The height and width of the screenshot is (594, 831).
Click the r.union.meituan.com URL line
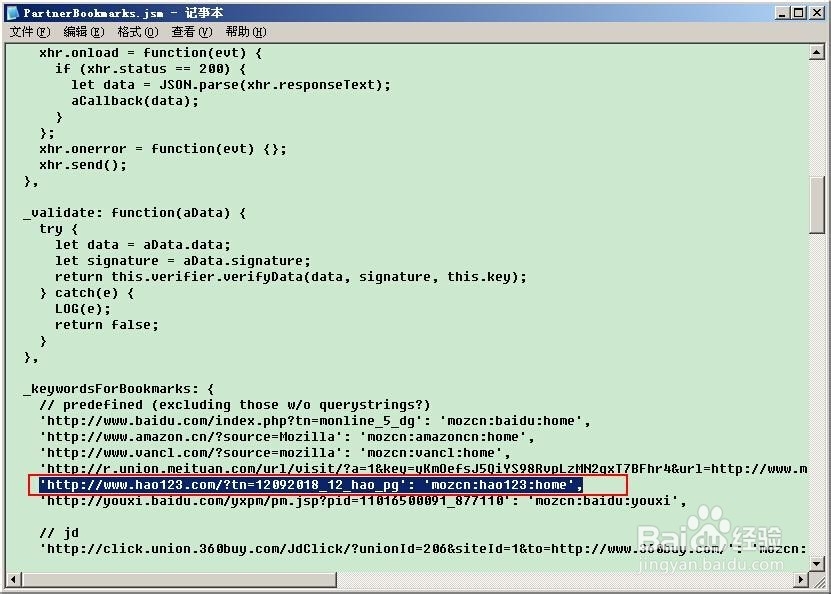point(423,469)
